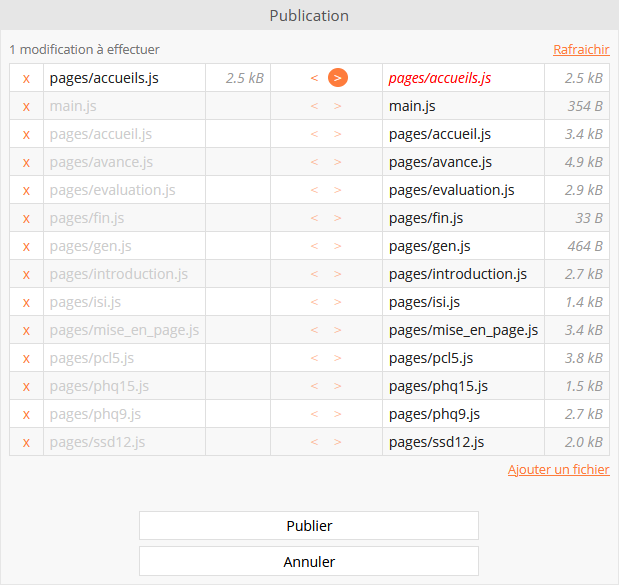Click the x icon for pages/accueils.js
Viewport: 619px width, 585px height.
pos(26,78)
